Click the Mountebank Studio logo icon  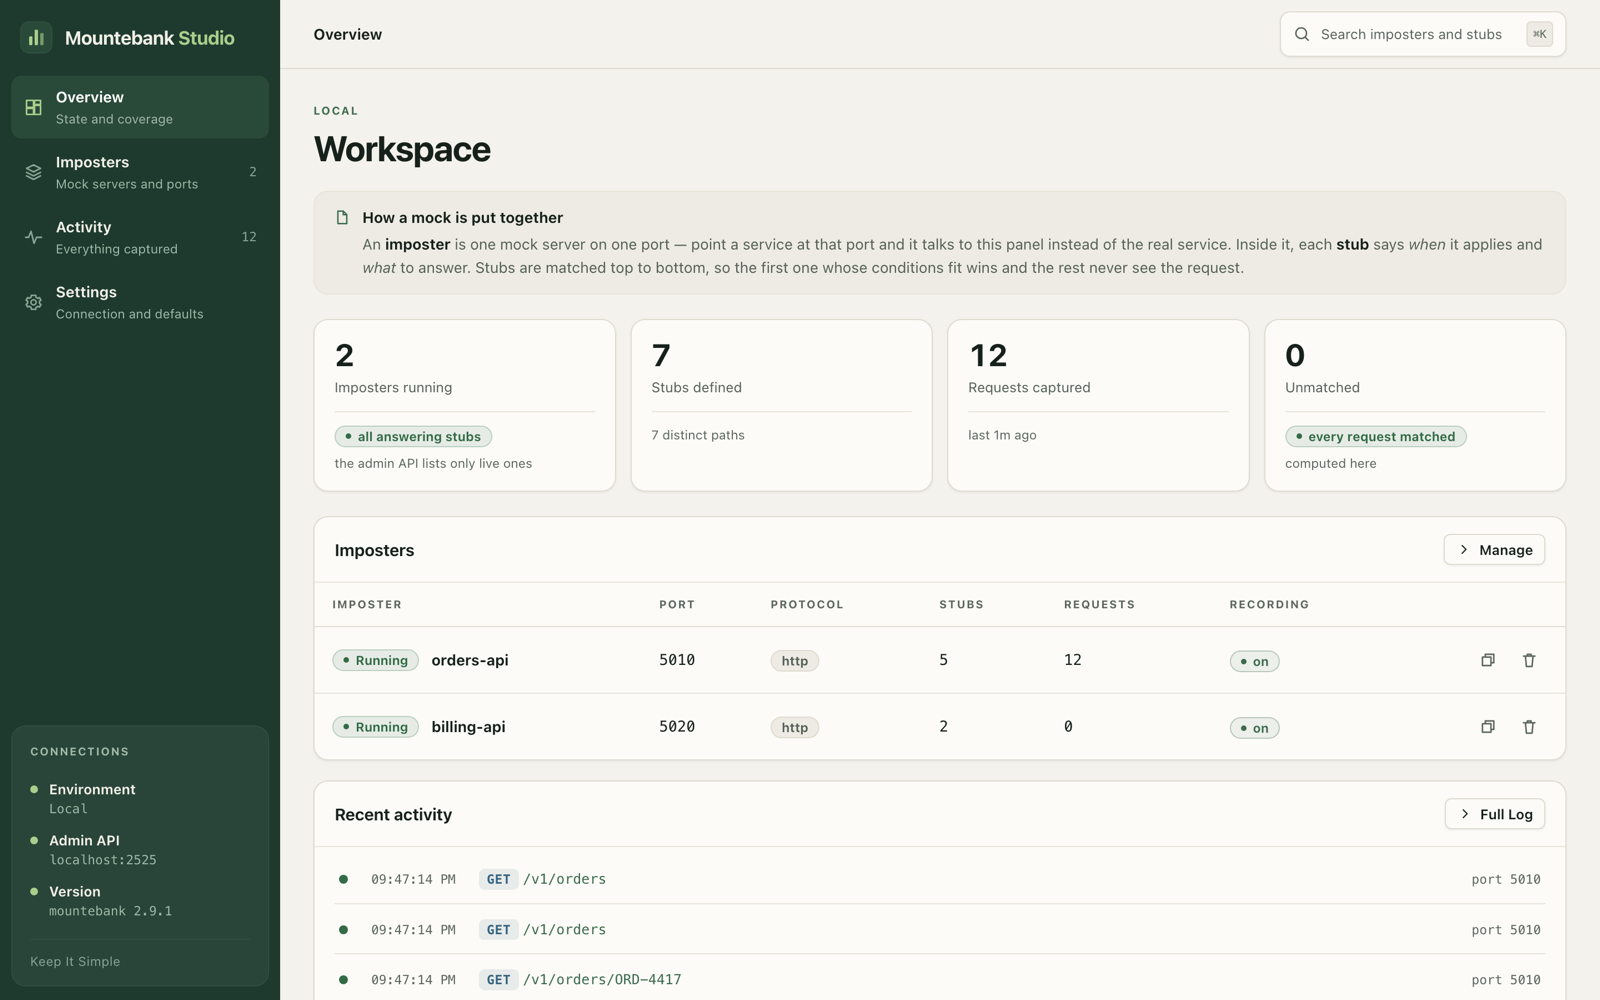[x=36, y=38]
